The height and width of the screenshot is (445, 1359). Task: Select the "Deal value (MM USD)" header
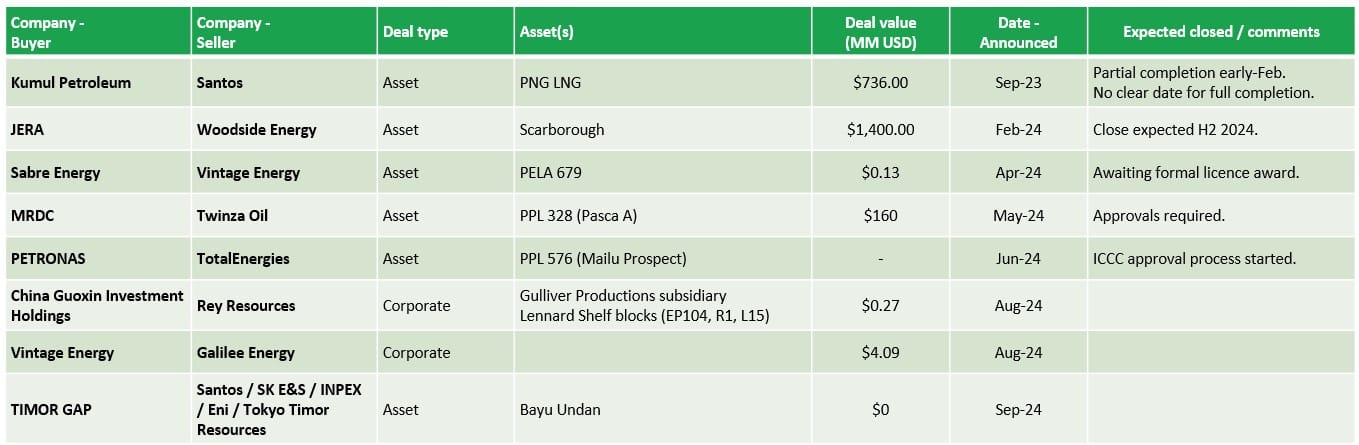880,32
